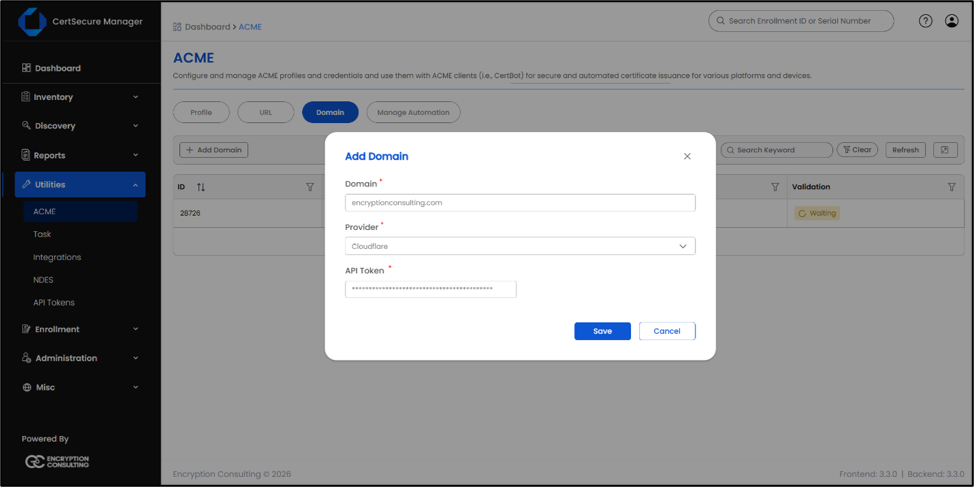Viewport: 974px width, 487px height.
Task: Click the Discovery magnifier icon in sidebar
Action: [26, 125]
